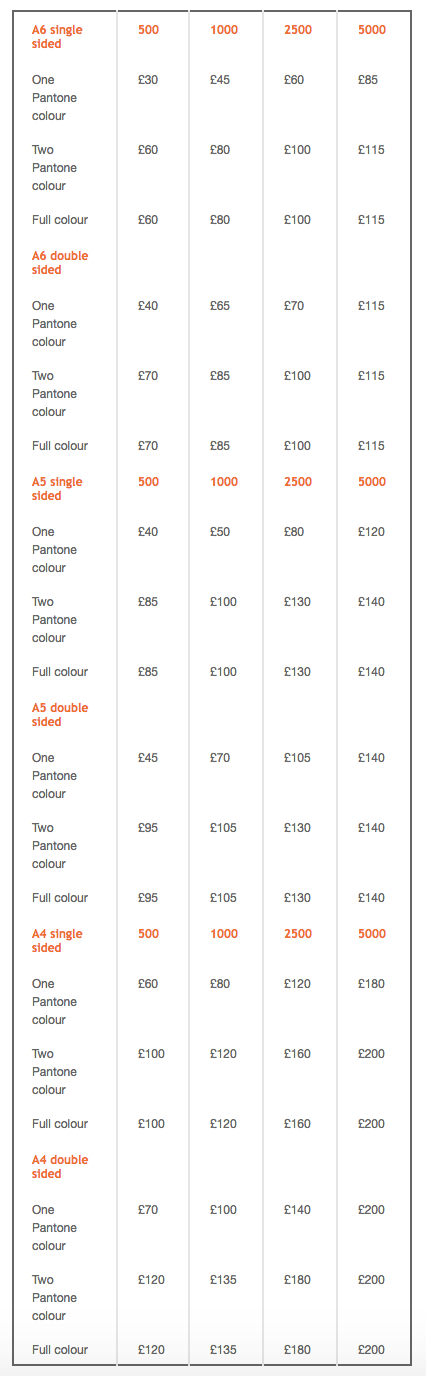This screenshot has width=426, height=1376.
Task: Click the 'A4 single sided' heading
Action: coord(57,941)
